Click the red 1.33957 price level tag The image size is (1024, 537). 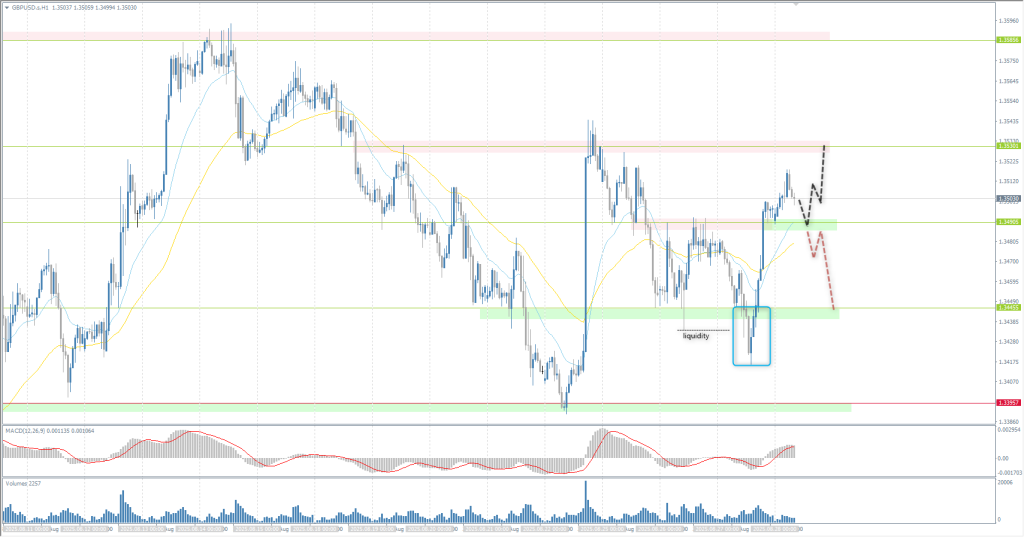pyautogui.click(x=1008, y=403)
